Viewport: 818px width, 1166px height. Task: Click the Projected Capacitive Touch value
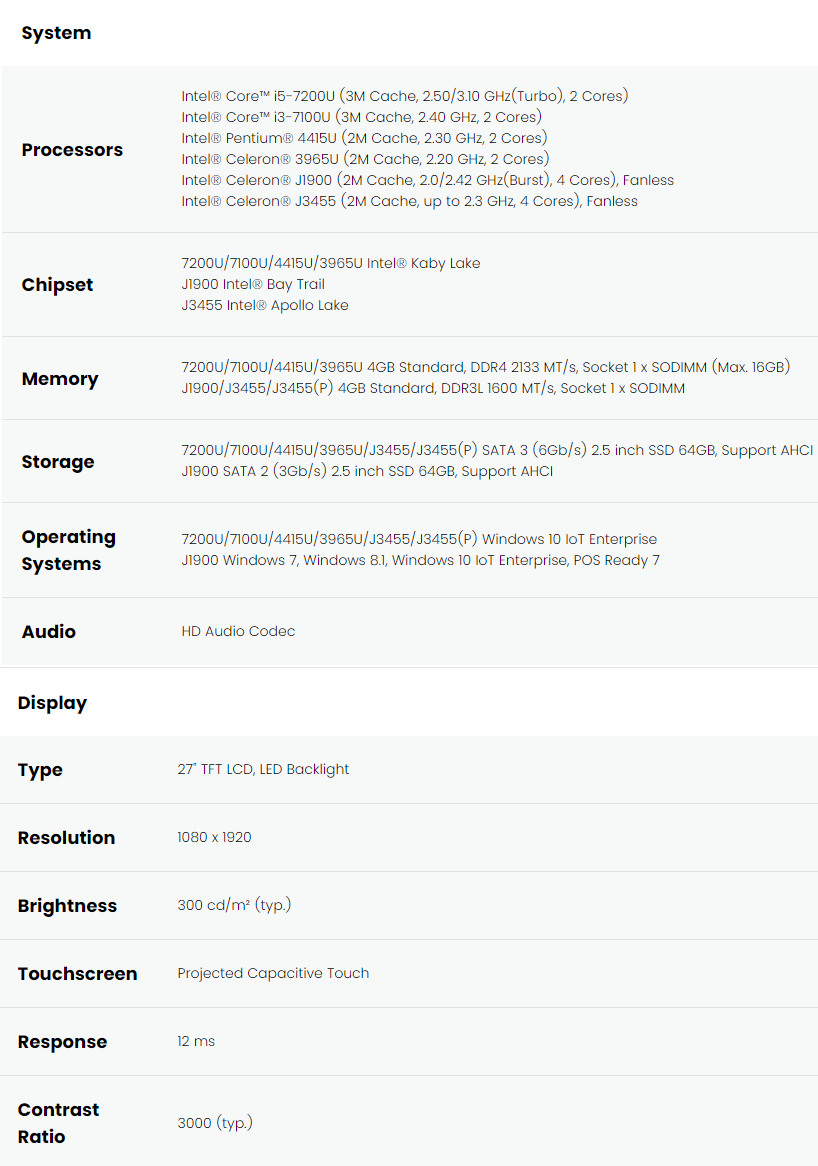tap(273, 973)
